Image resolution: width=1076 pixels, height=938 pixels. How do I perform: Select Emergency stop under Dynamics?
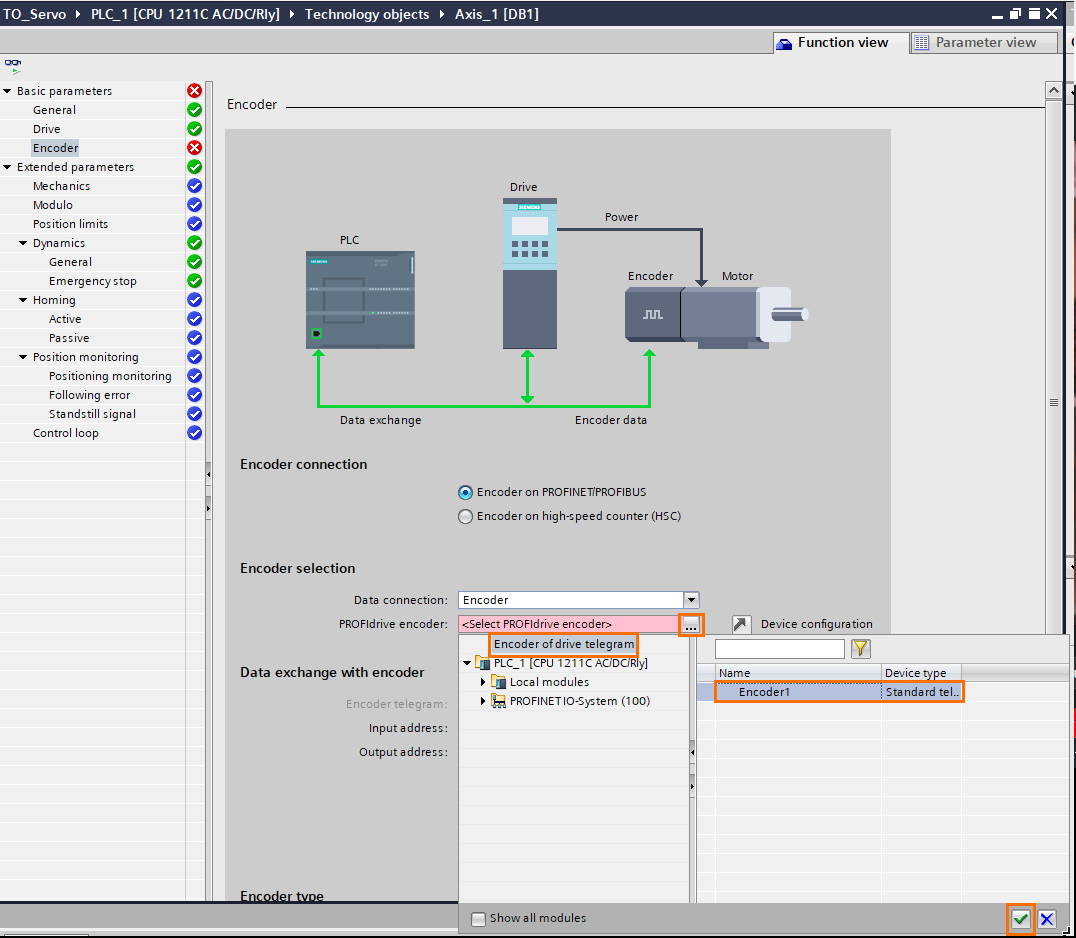click(x=93, y=281)
